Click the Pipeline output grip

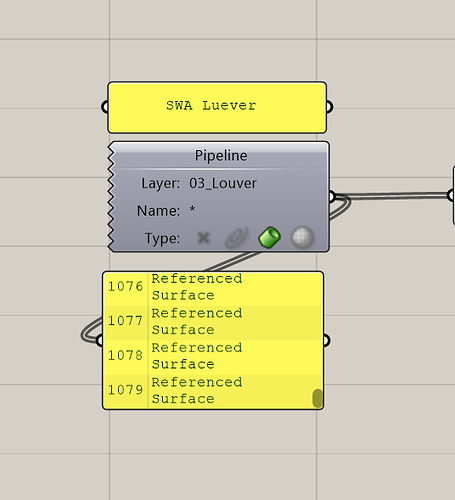point(331,196)
